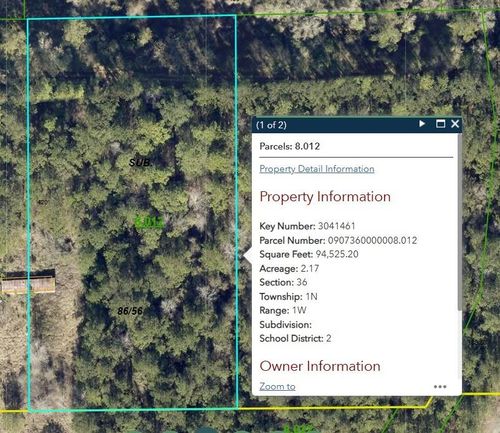This screenshot has height=433, width=500.
Task: Click the SUB. label on the map
Action: (x=140, y=163)
